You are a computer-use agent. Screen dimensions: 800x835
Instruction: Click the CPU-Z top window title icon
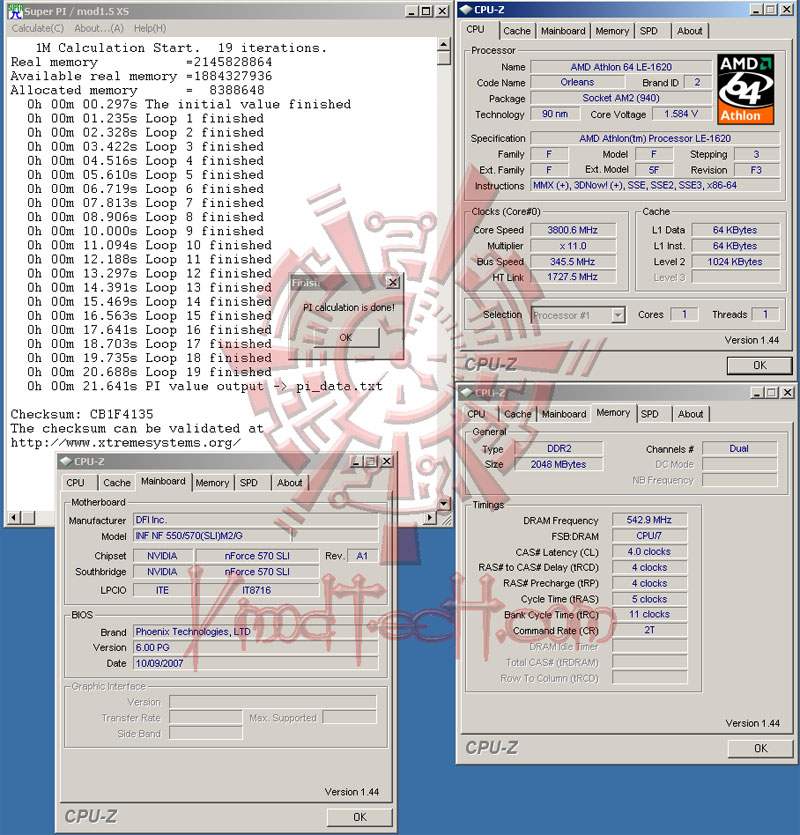coord(466,10)
